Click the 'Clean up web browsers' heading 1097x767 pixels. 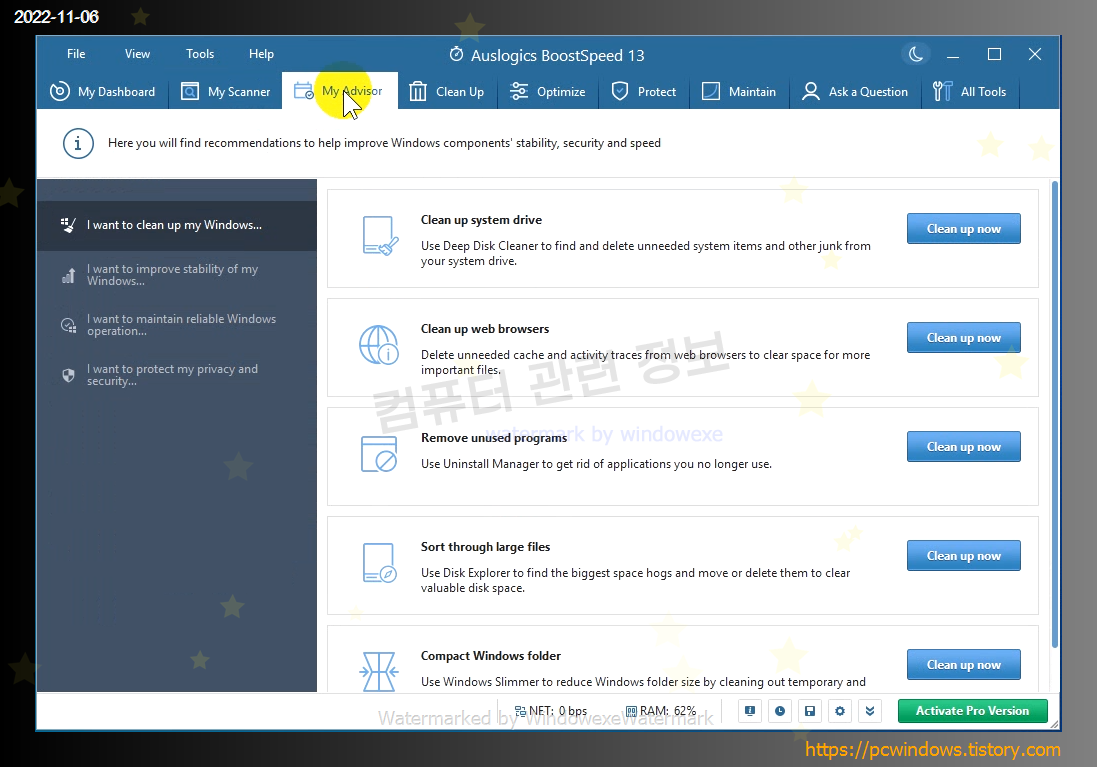tap(485, 329)
